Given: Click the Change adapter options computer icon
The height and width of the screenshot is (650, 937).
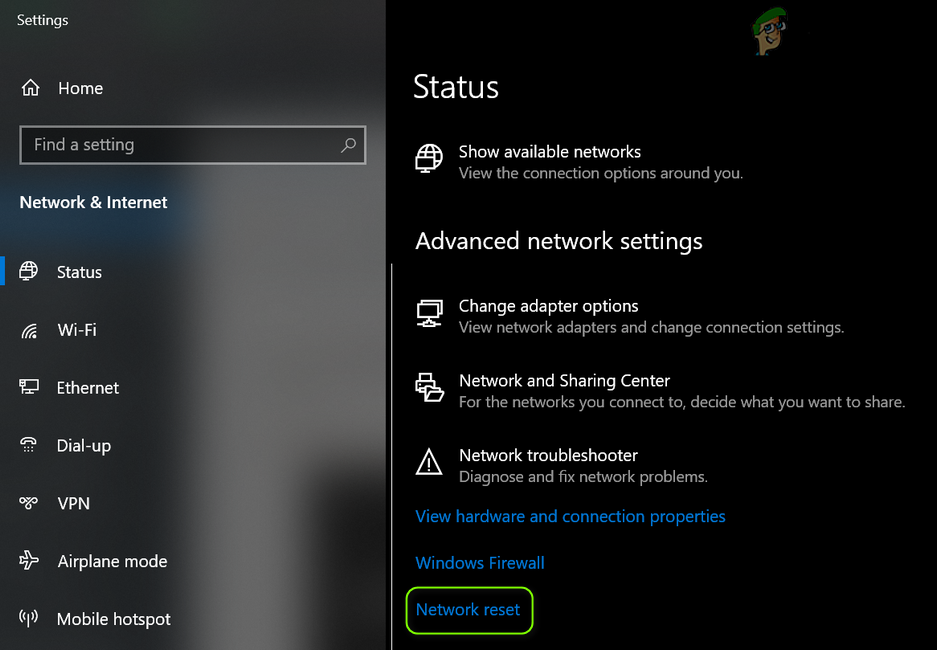Looking at the screenshot, I should click(429, 314).
